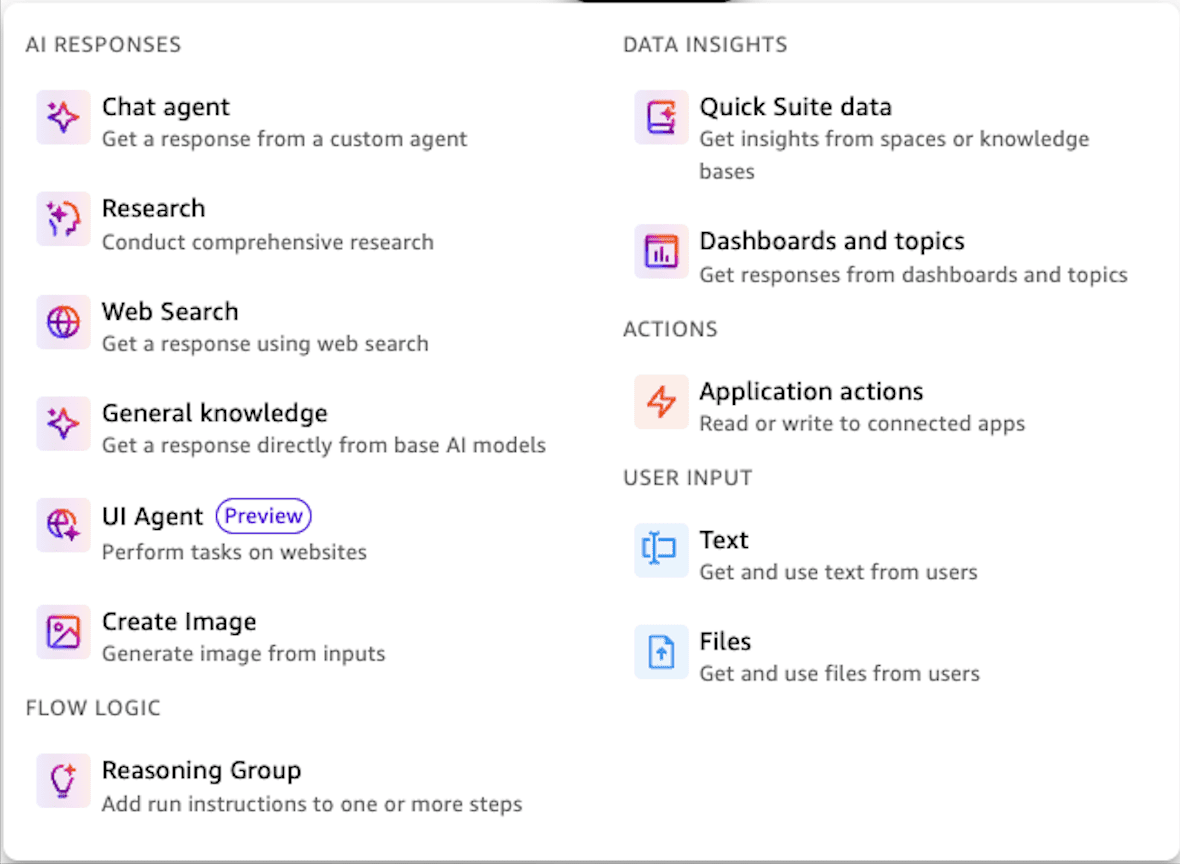Screen dimensions: 1180x864
Task: Click the Files upload icon
Action: tap(661, 652)
